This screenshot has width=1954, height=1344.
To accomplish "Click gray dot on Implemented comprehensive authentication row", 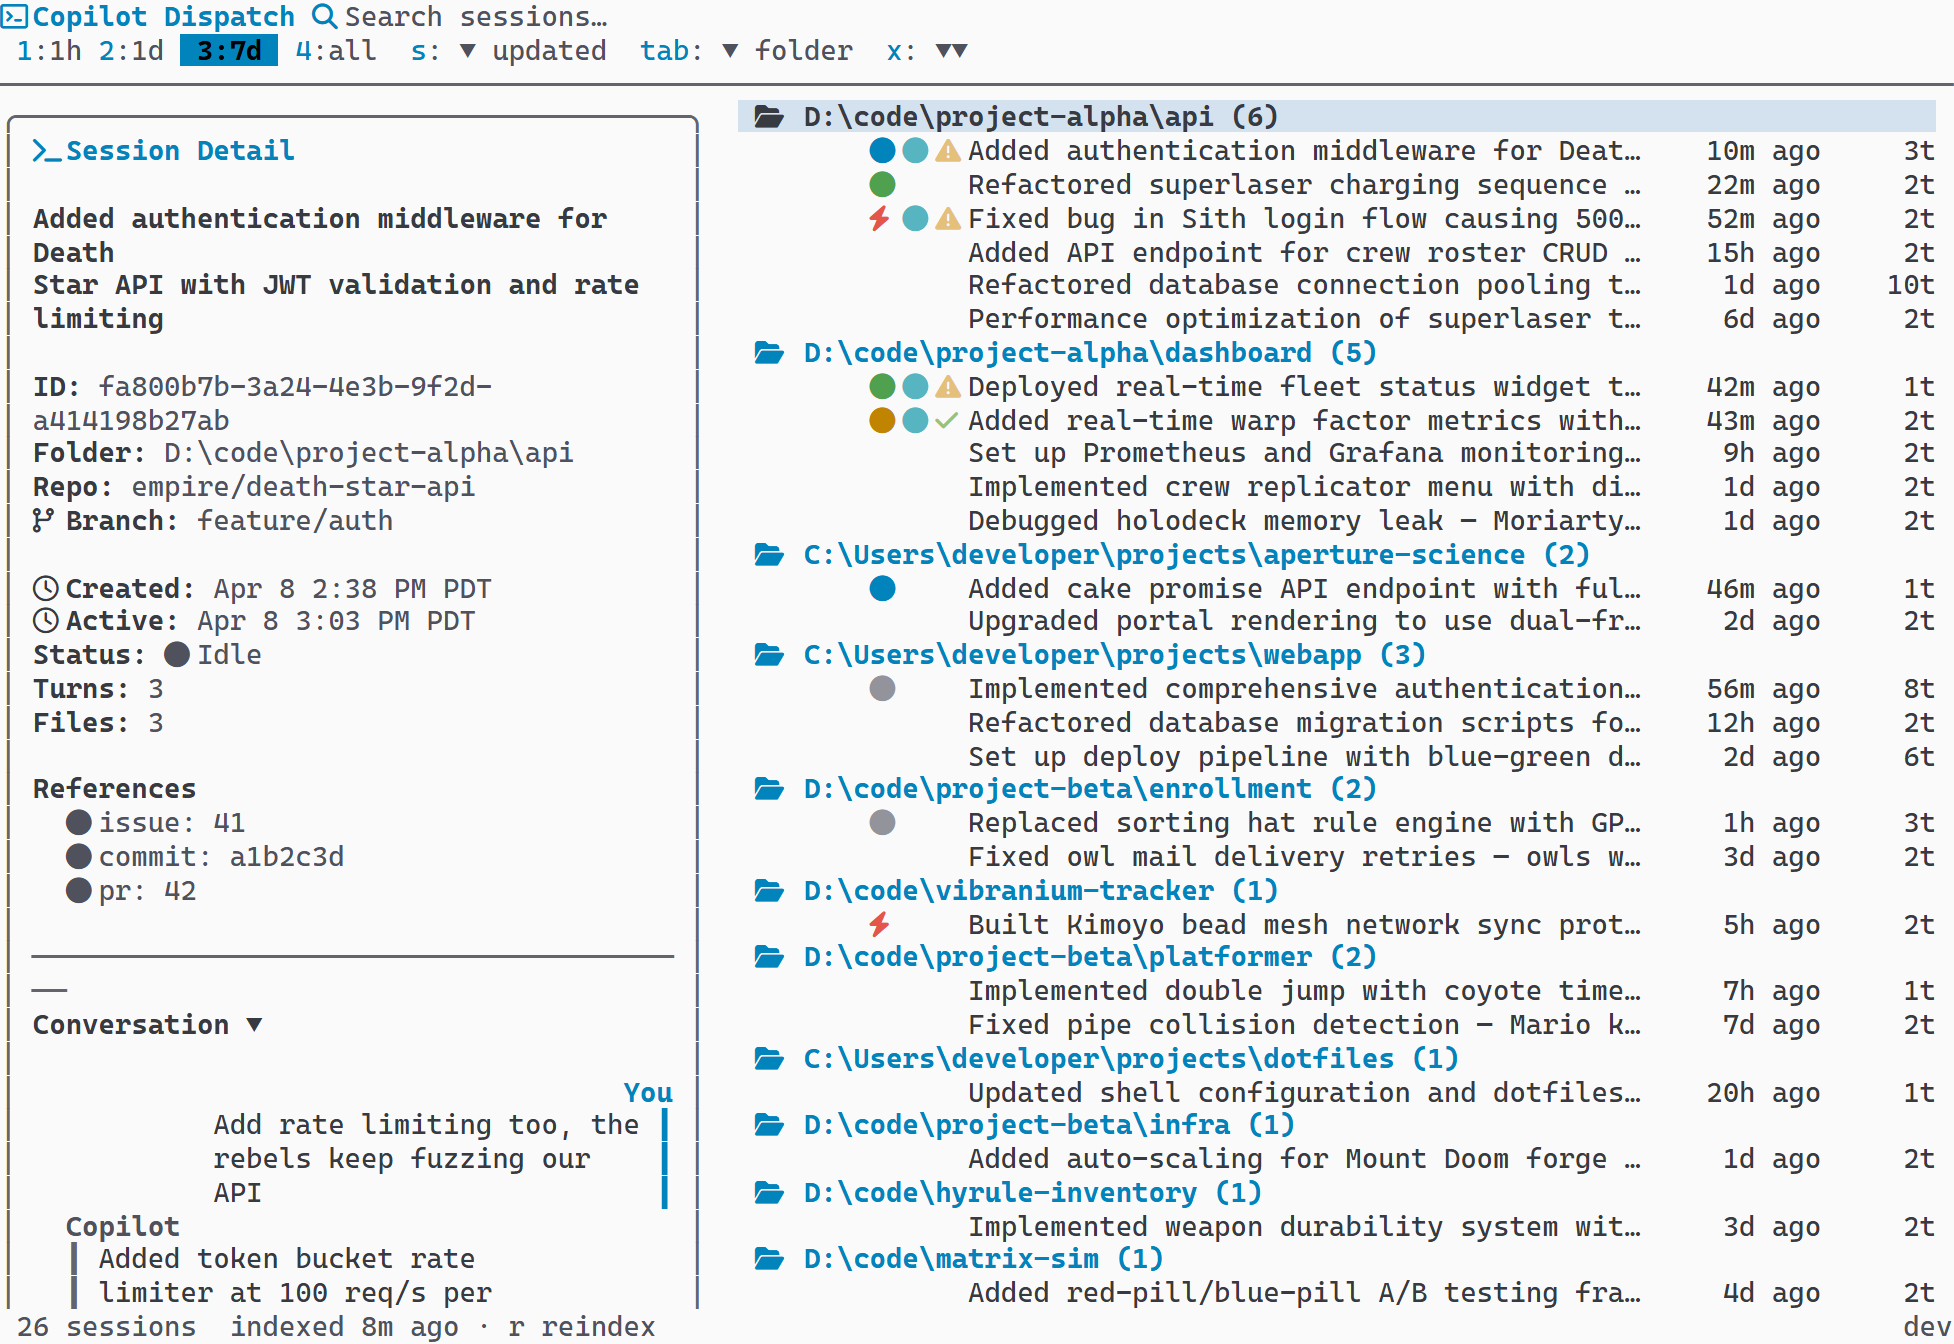I will coord(882,688).
